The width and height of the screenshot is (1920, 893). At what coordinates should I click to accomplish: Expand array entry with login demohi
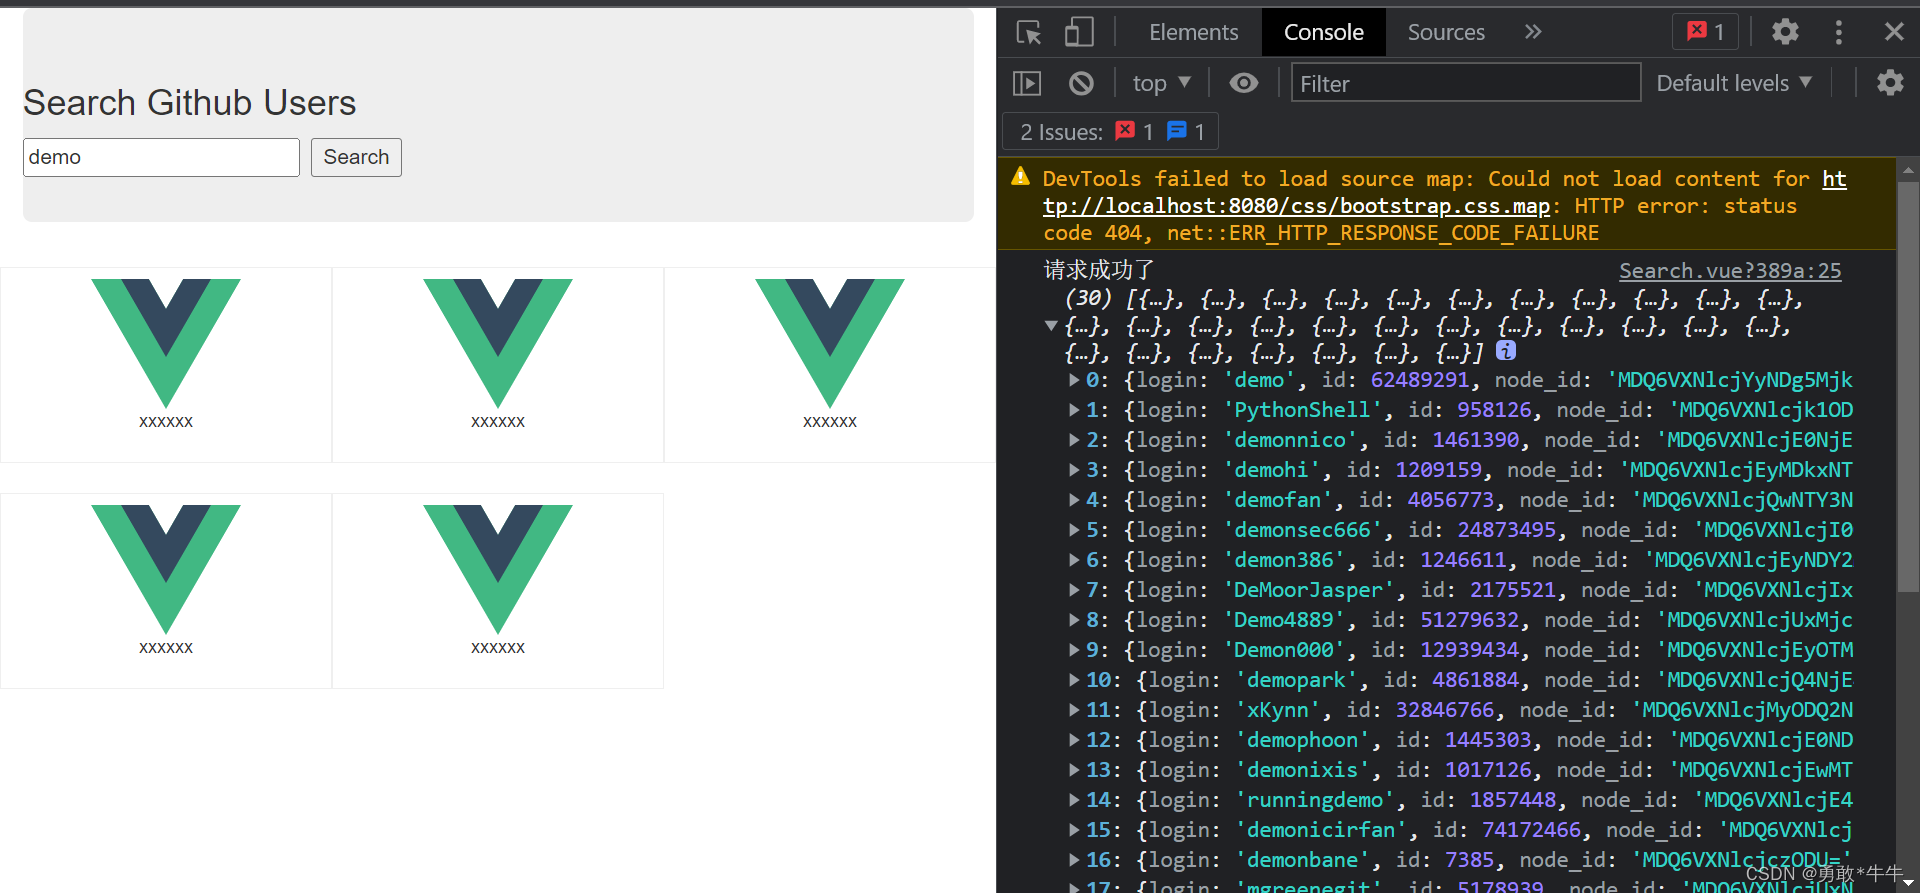pos(1074,470)
